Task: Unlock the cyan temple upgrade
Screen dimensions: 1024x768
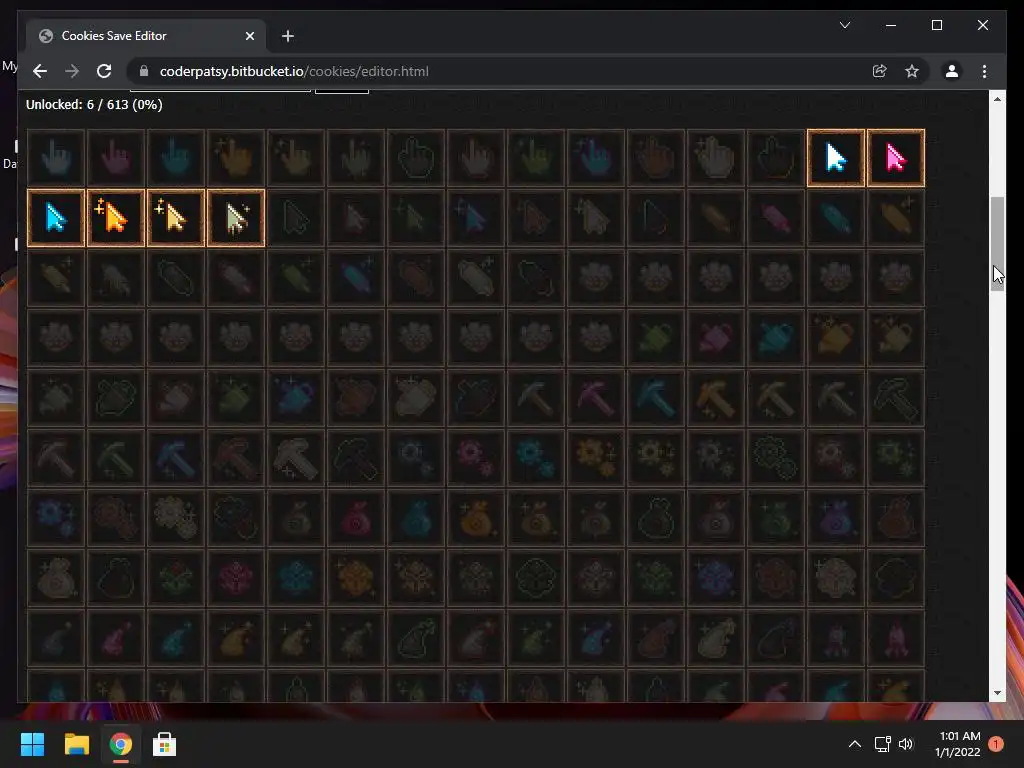Action: point(296,579)
